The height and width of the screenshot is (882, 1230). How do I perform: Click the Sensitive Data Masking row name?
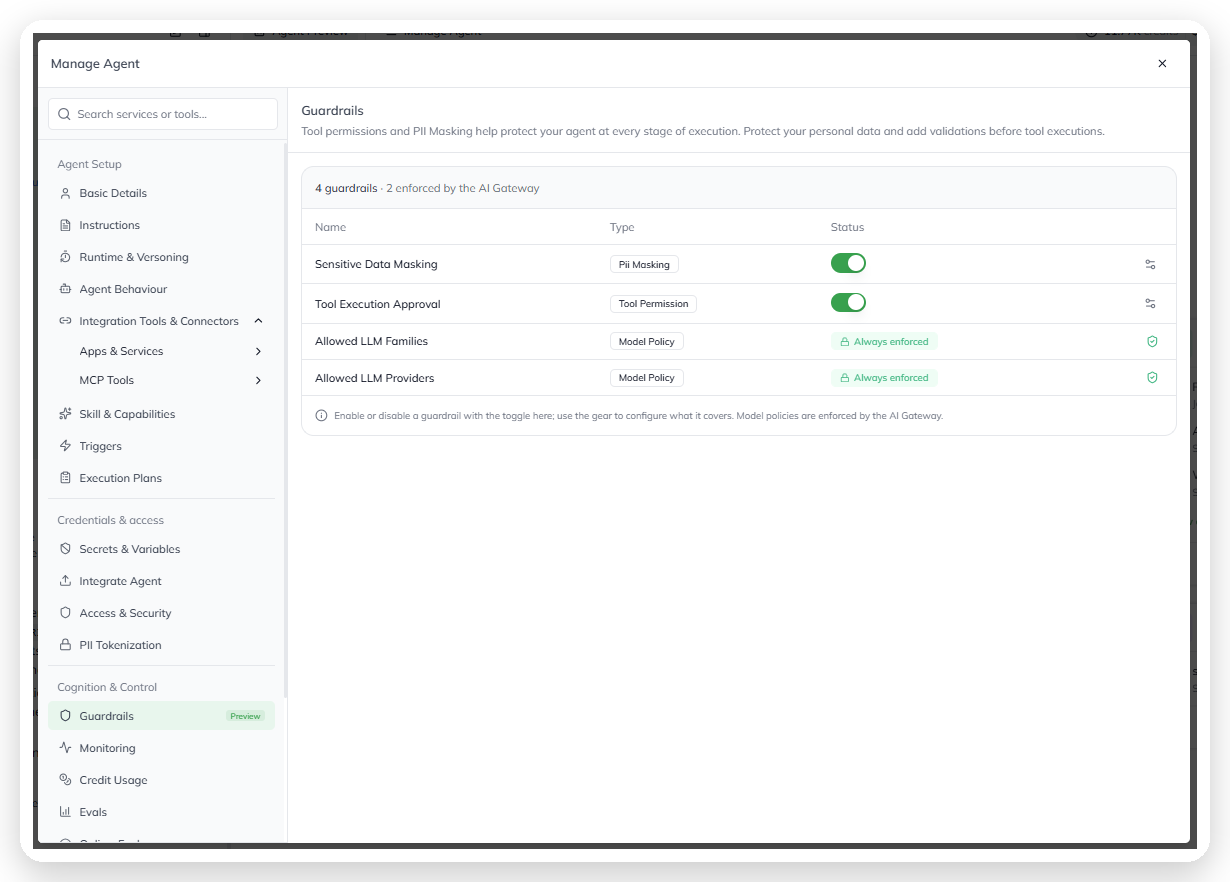[x=376, y=264]
